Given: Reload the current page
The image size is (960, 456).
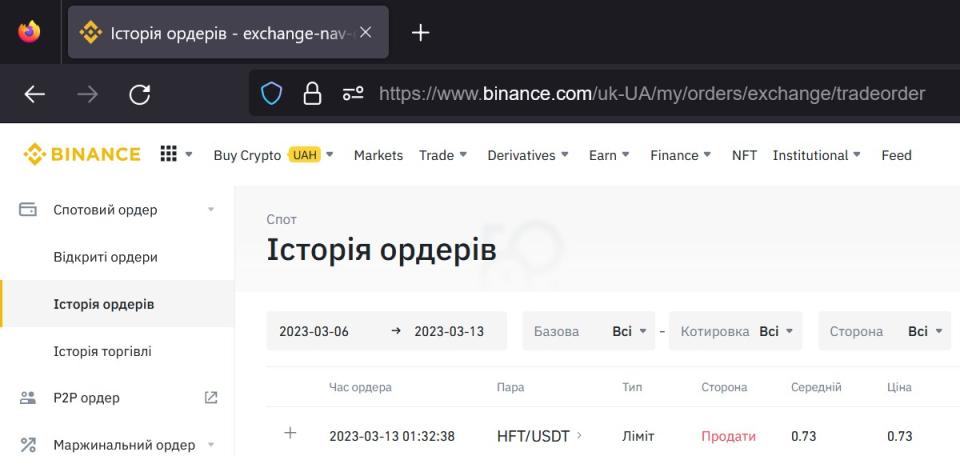Looking at the screenshot, I should pos(140,94).
